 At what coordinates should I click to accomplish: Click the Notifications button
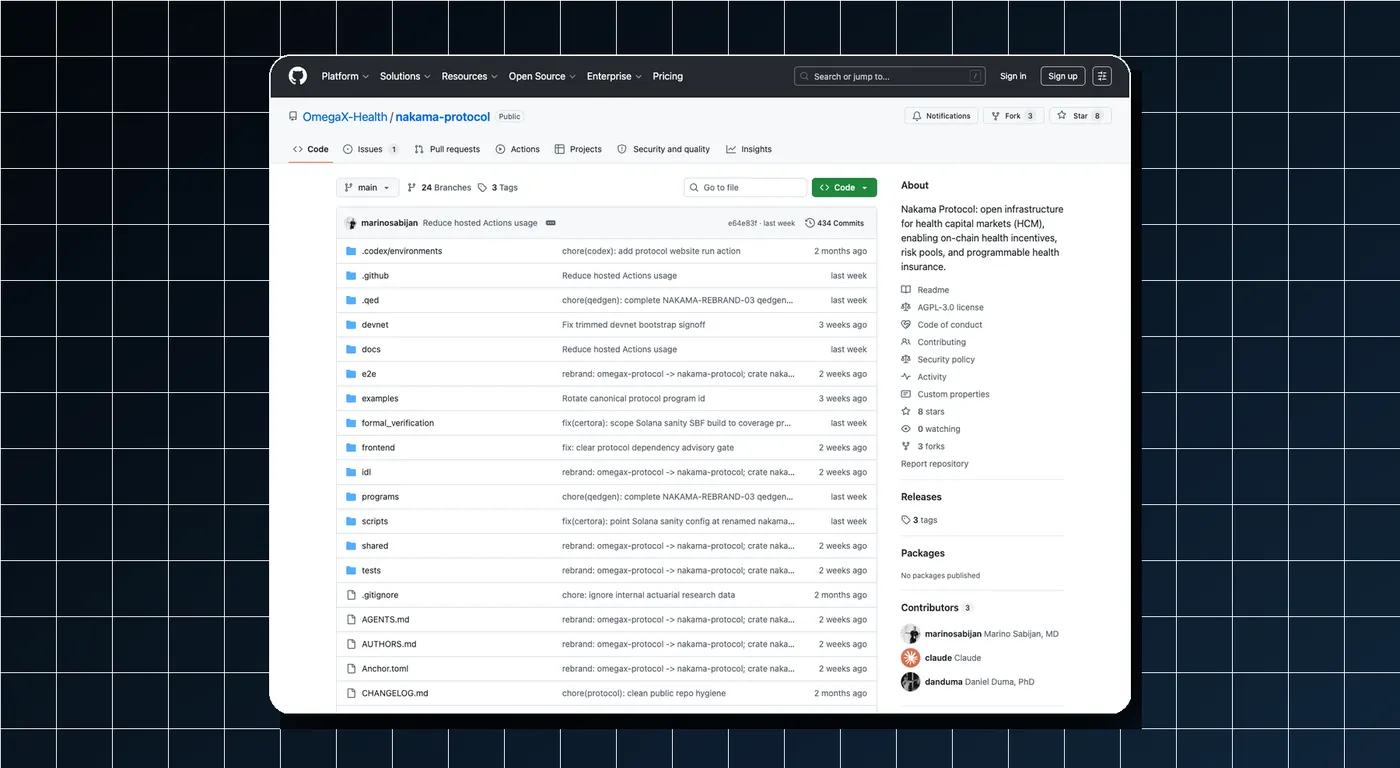pos(941,116)
